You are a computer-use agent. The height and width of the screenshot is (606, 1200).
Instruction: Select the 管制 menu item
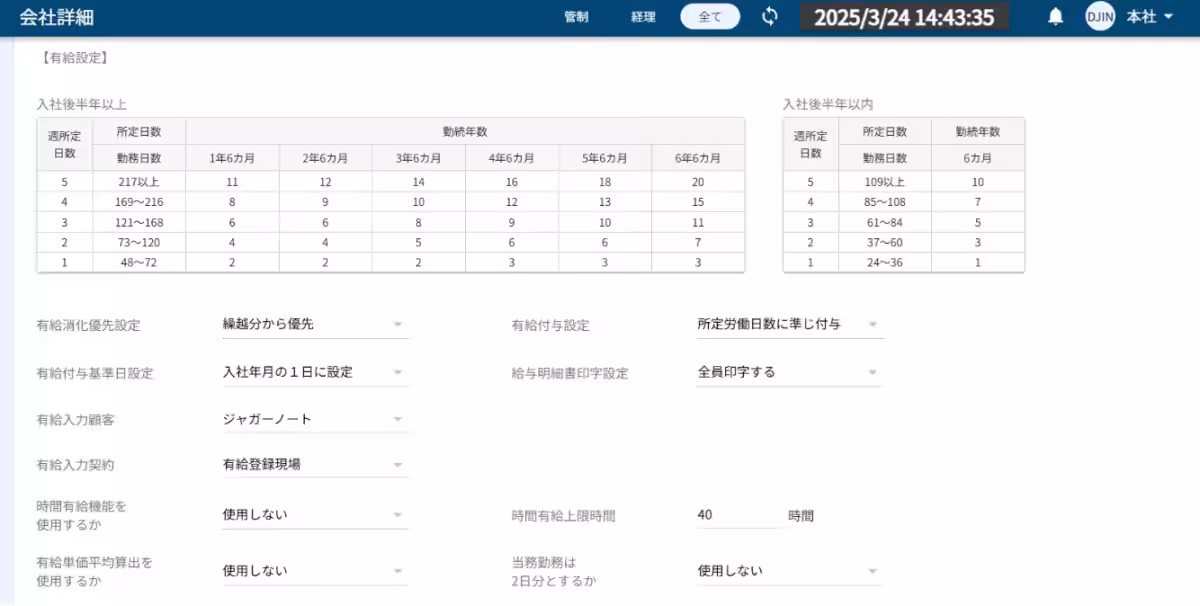(576, 16)
